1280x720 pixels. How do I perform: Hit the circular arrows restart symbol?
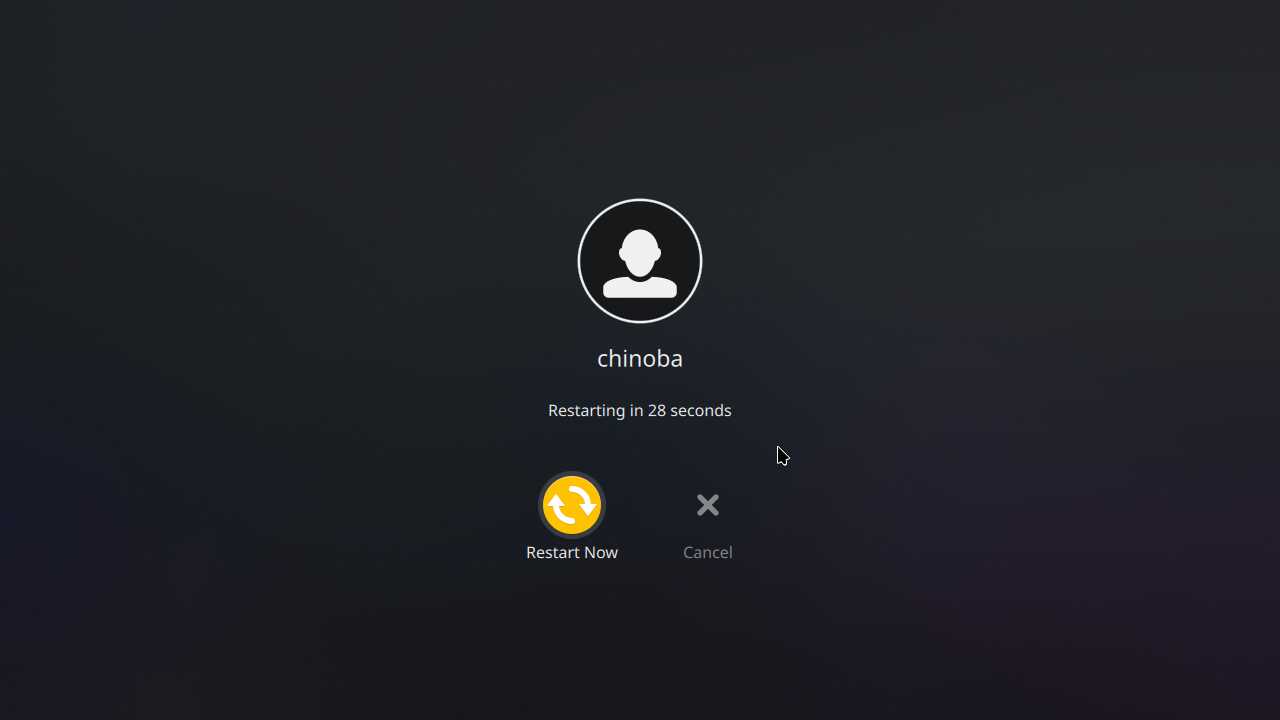[x=572, y=505]
